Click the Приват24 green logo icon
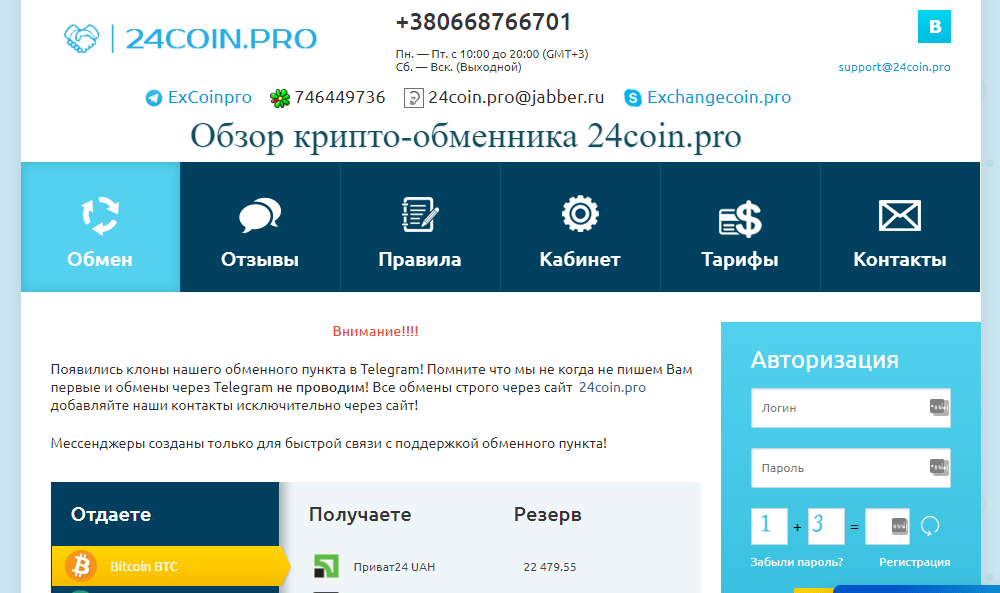The image size is (1000, 593). pos(326,566)
